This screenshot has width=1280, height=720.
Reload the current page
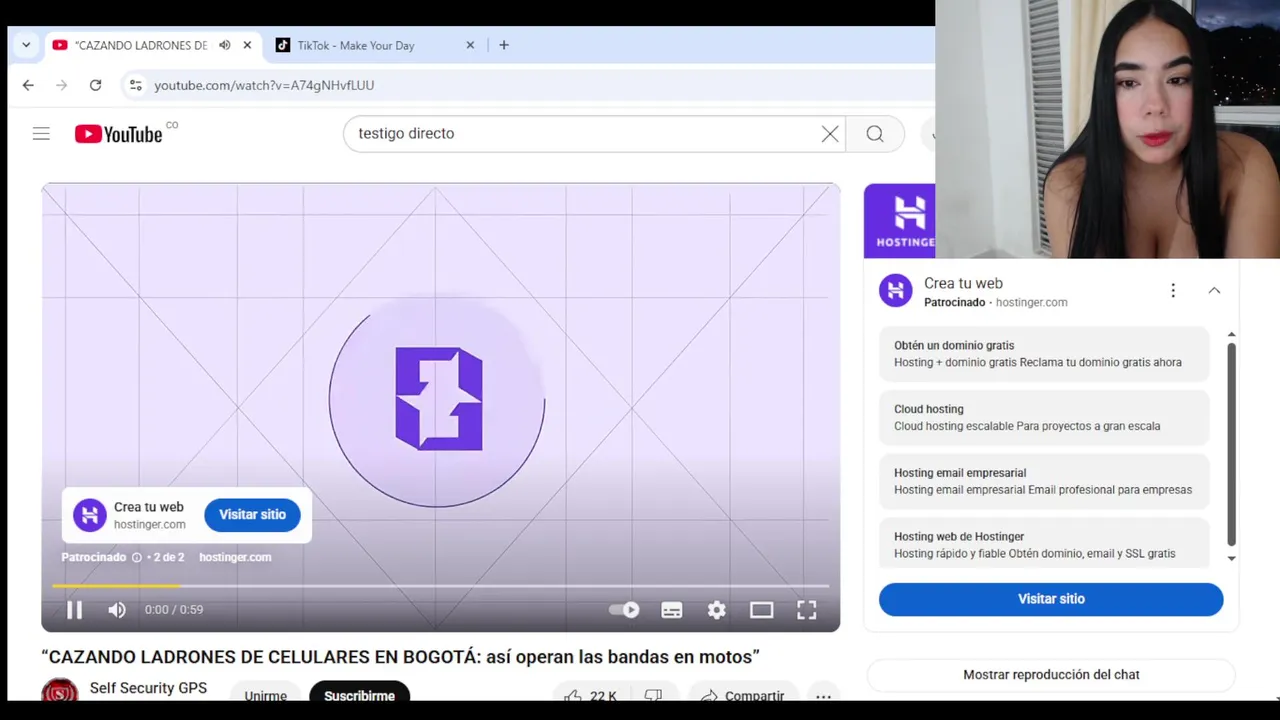coord(95,85)
